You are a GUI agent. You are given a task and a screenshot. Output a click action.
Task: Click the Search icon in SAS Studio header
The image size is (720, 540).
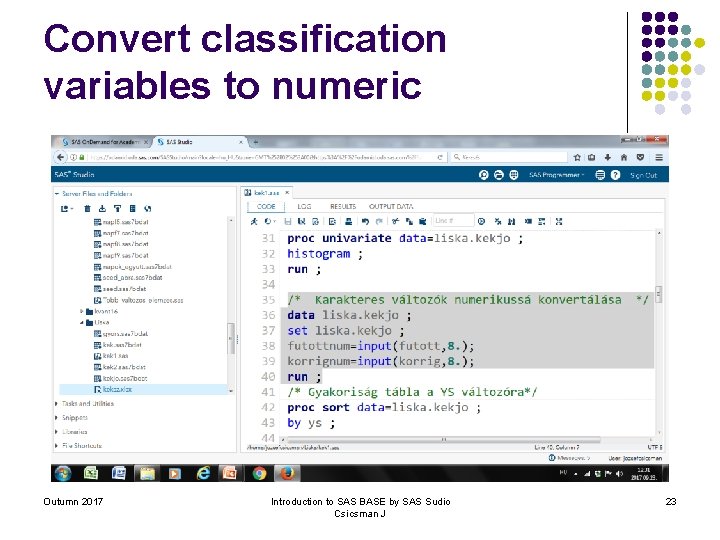click(x=484, y=175)
